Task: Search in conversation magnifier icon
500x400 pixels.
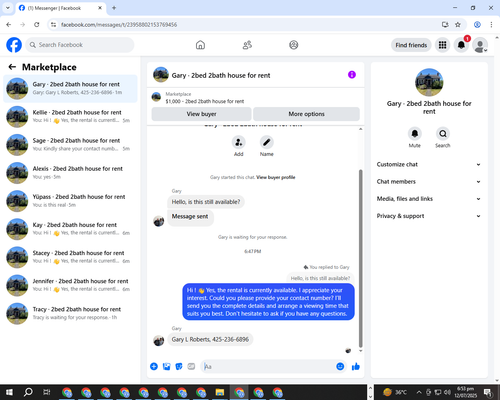Action: 443,134
